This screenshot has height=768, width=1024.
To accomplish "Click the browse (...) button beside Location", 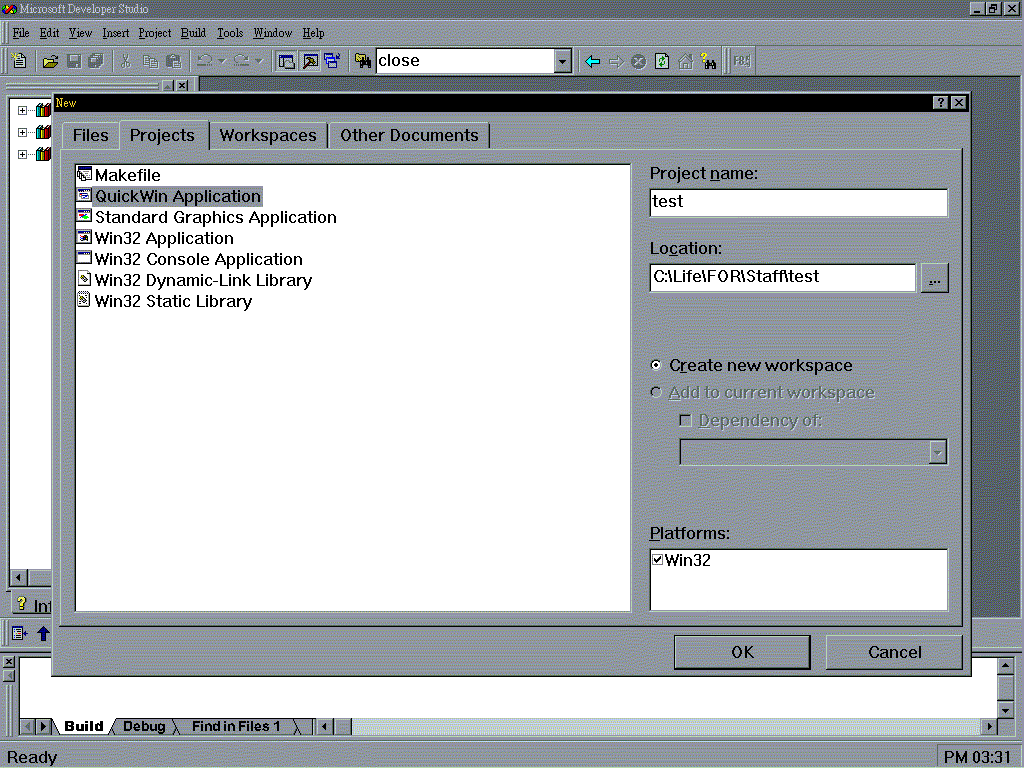I will pyautogui.click(x=935, y=279).
